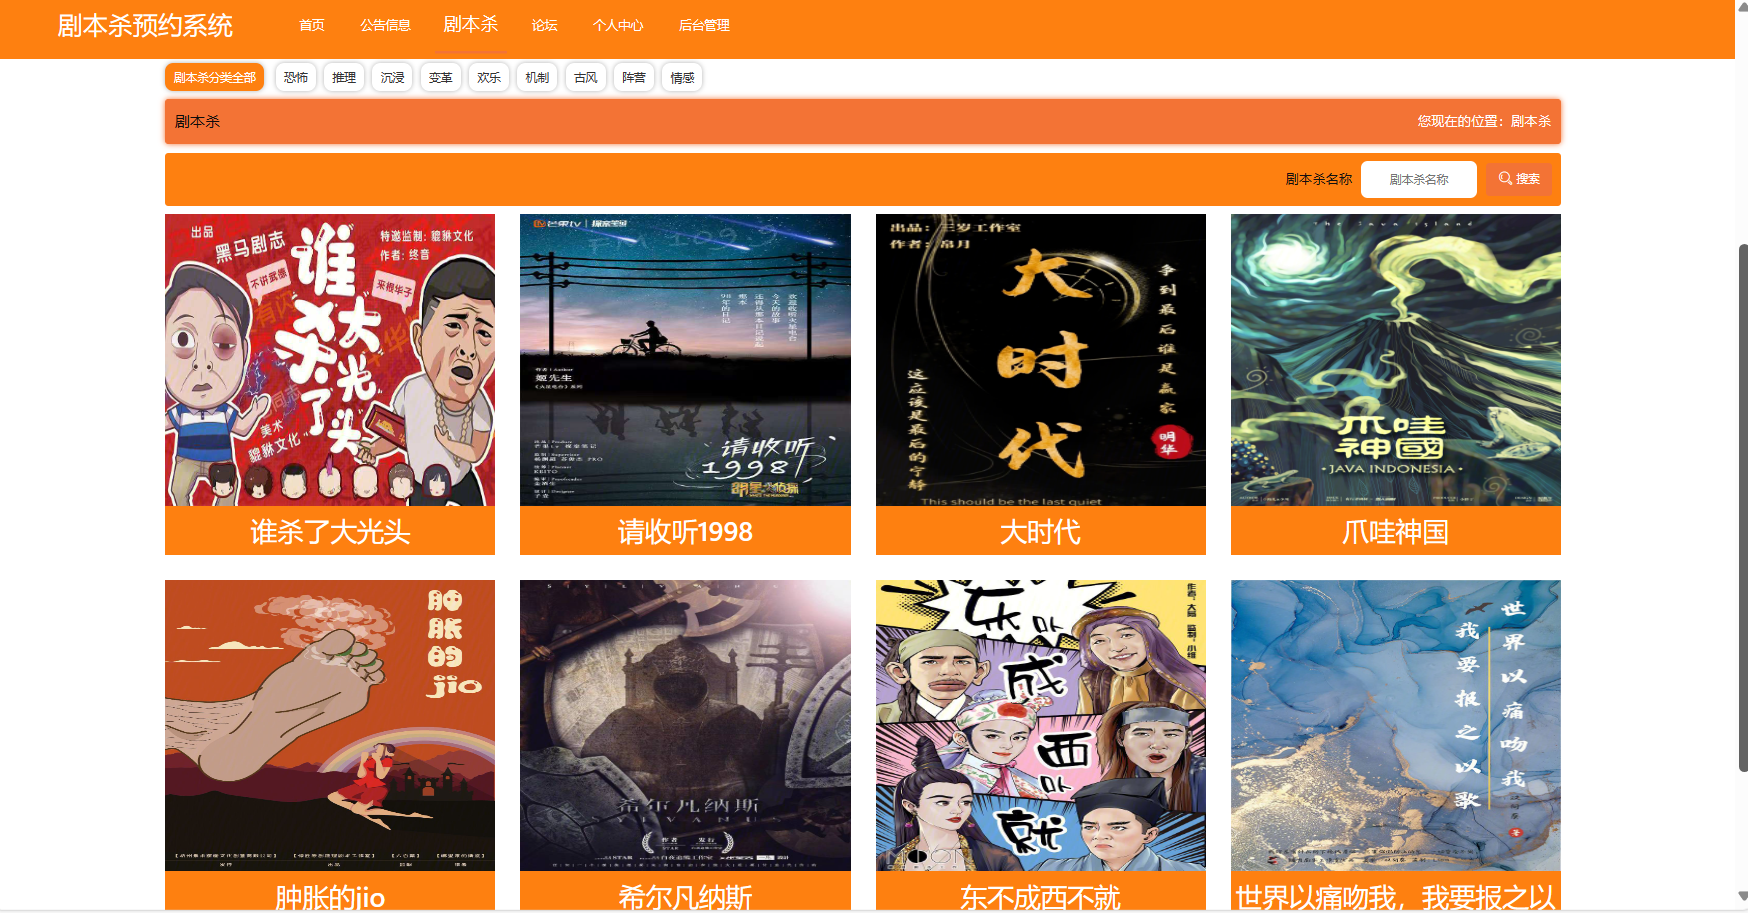Image resolution: width=1748 pixels, height=913 pixels.
Task: Filter by the 沉浸 category
Action: (392, 77)
